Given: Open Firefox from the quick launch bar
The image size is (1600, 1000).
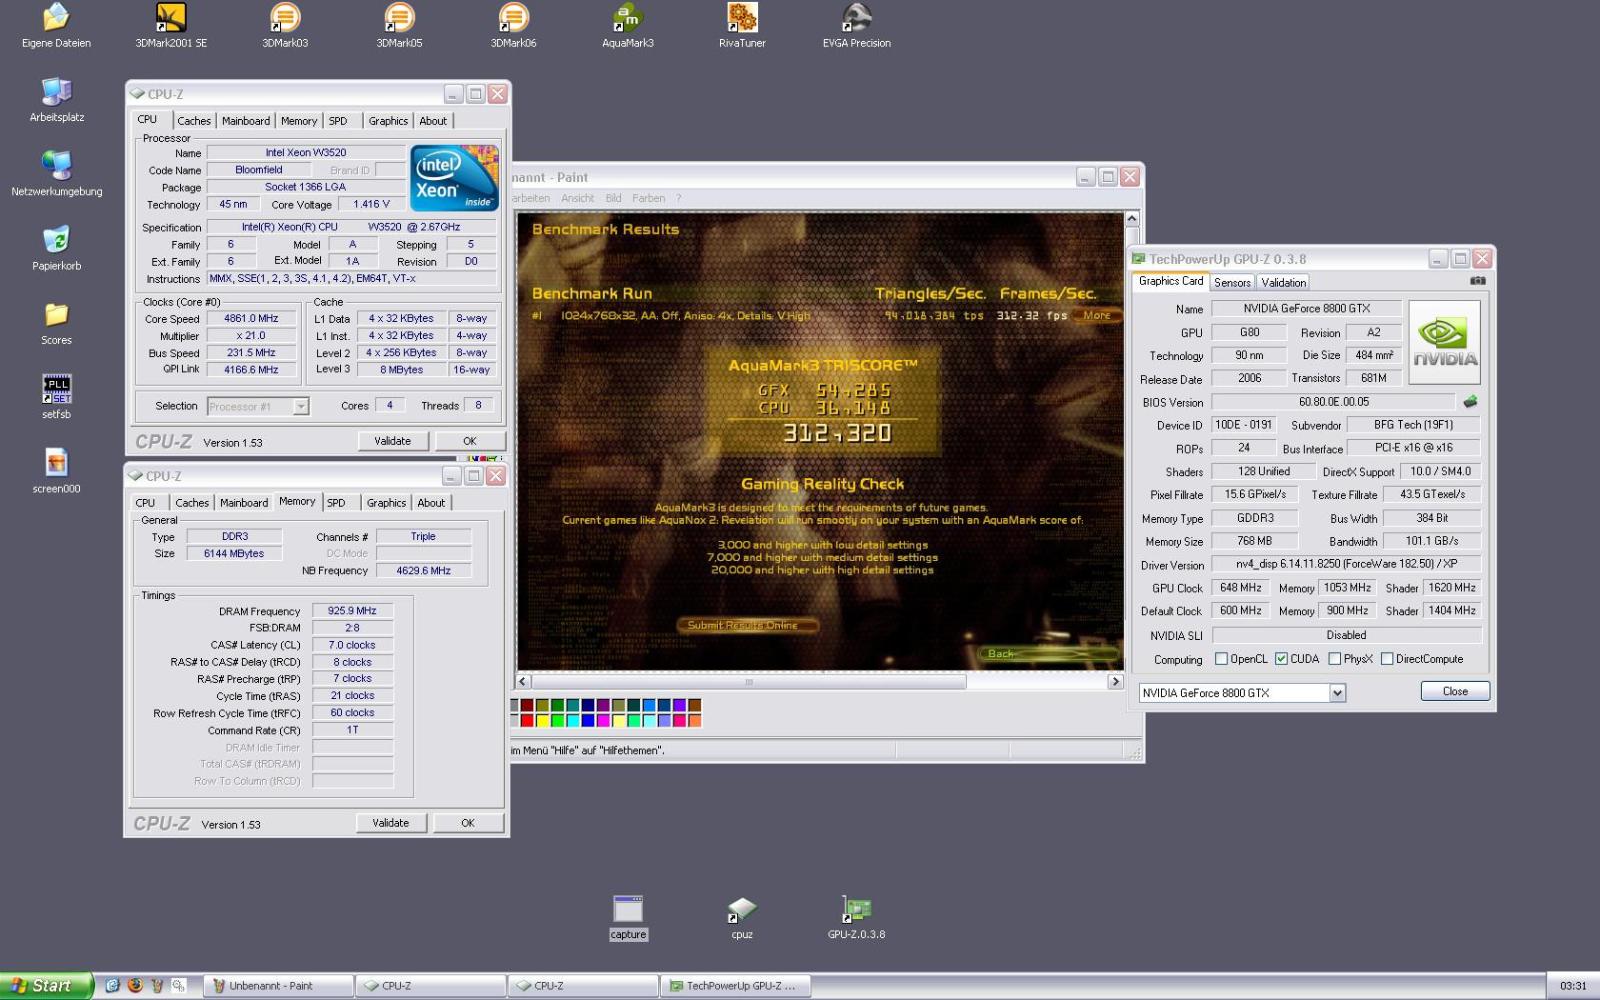Looking at the screenshot, I should 135,986.
